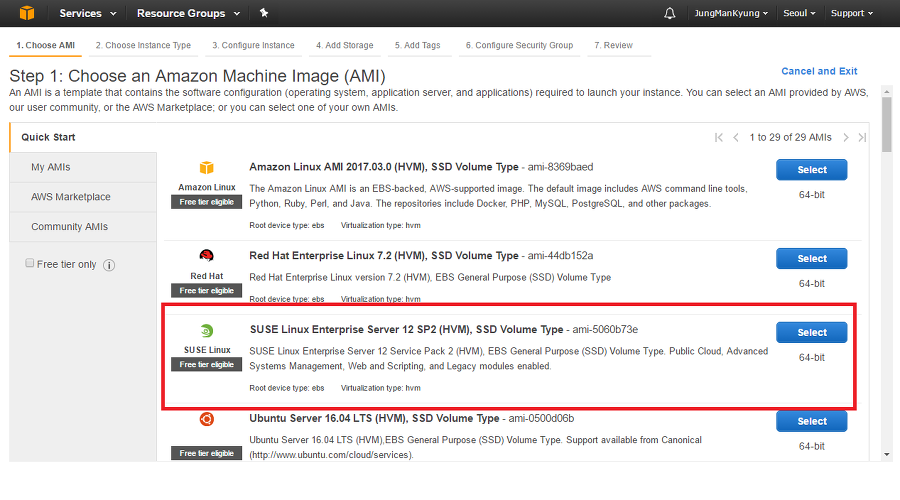
Task: Enable the Free tier only checkbox
Action: point(30,264)
